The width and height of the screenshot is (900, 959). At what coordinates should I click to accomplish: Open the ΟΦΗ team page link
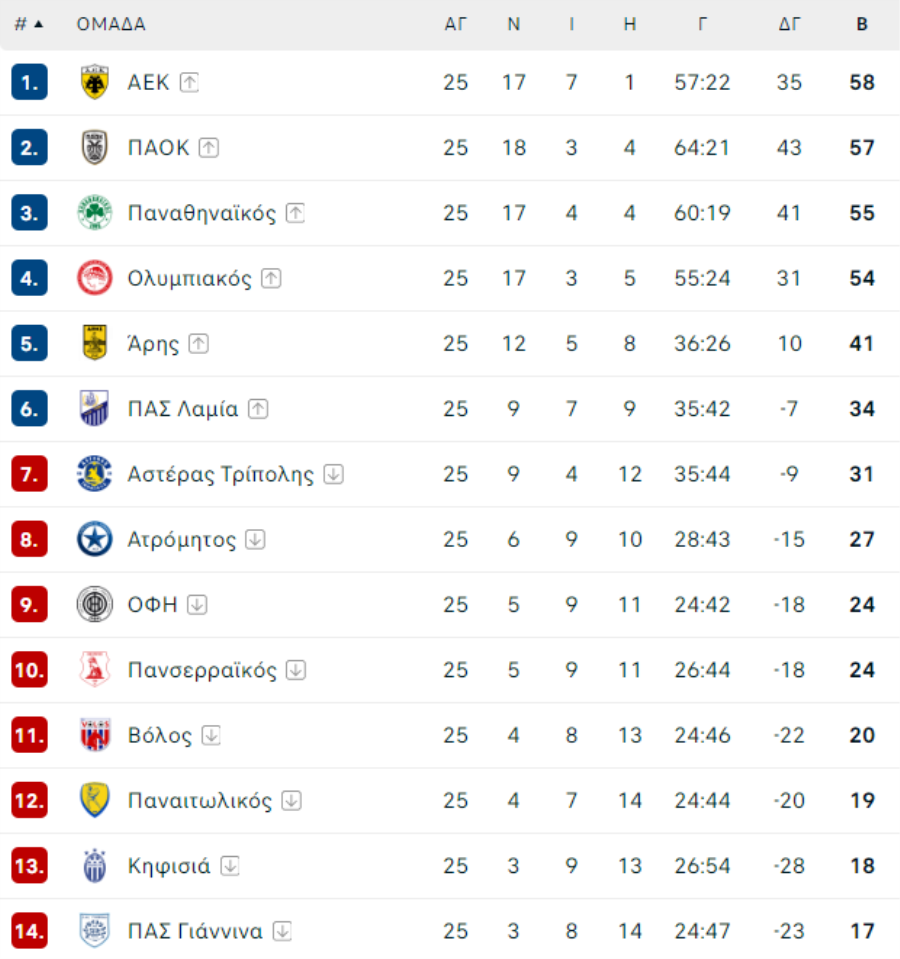[x=152, y=605]
